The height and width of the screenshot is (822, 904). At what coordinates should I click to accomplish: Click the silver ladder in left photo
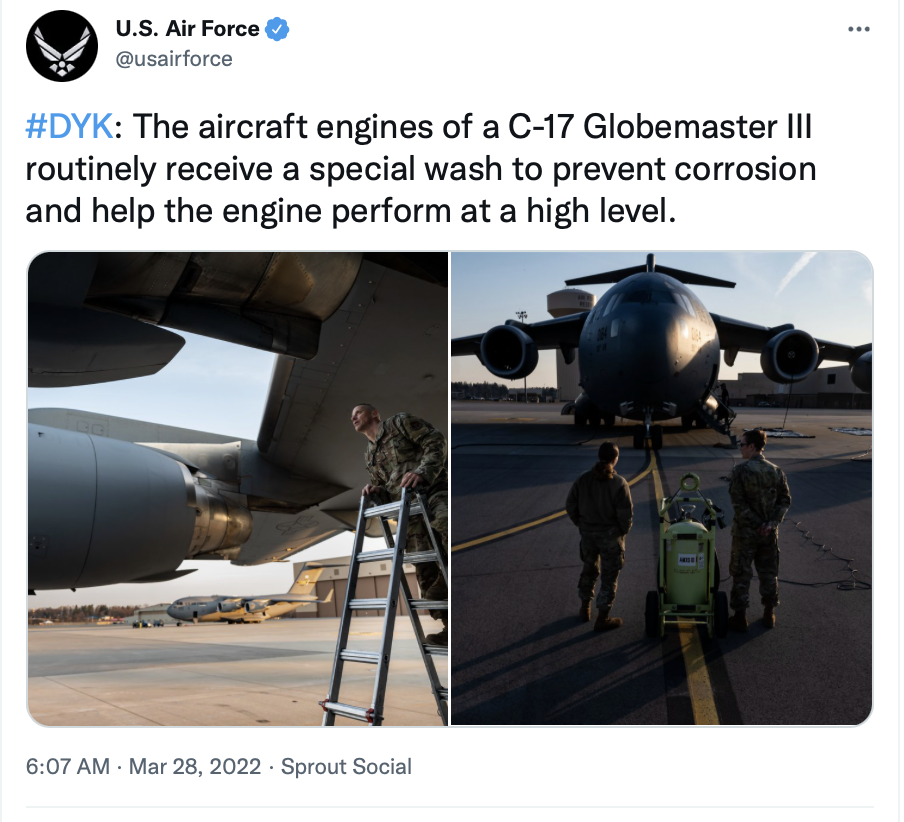point(383,605)
